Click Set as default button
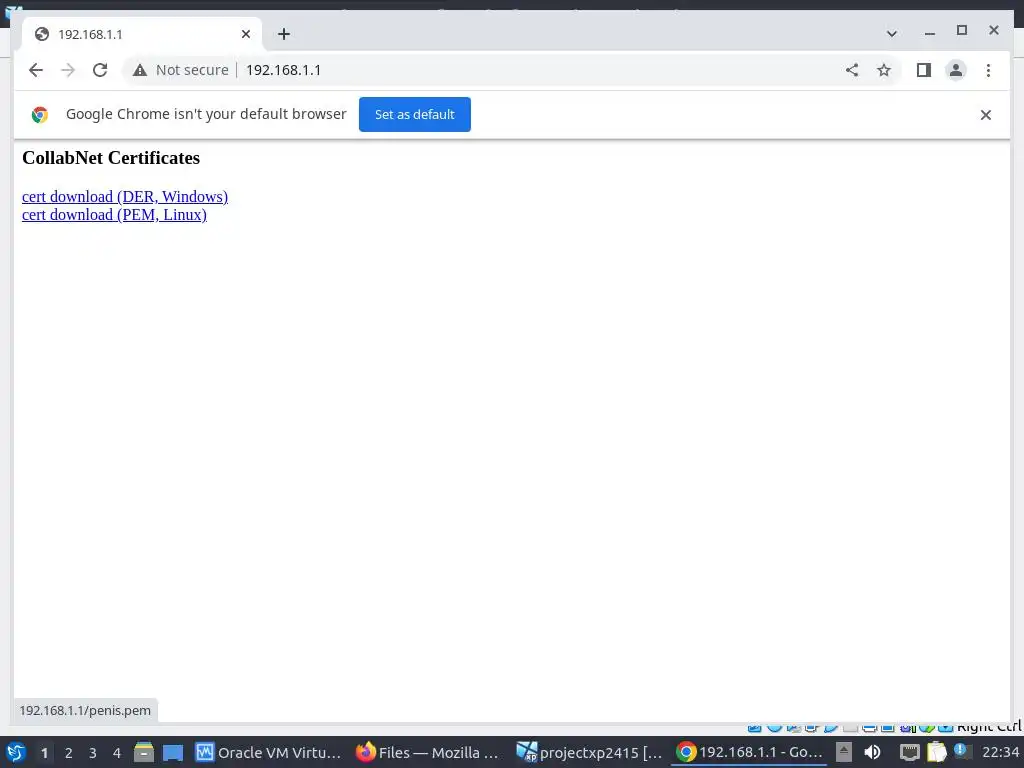1024x768 pixels. [415, 114]
